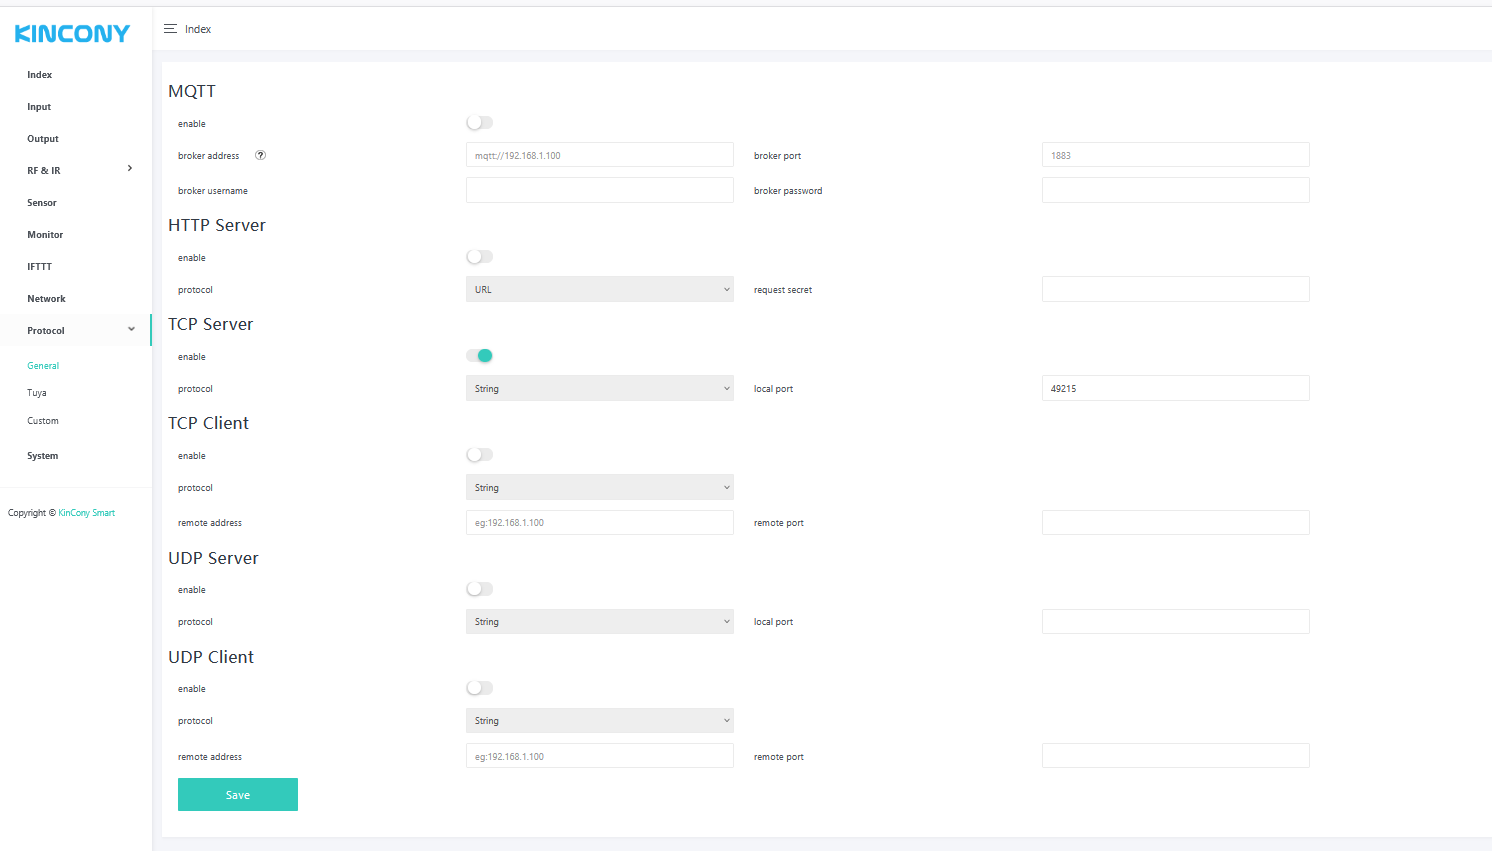Go to the Sensor page

click(x=42, y=203)
